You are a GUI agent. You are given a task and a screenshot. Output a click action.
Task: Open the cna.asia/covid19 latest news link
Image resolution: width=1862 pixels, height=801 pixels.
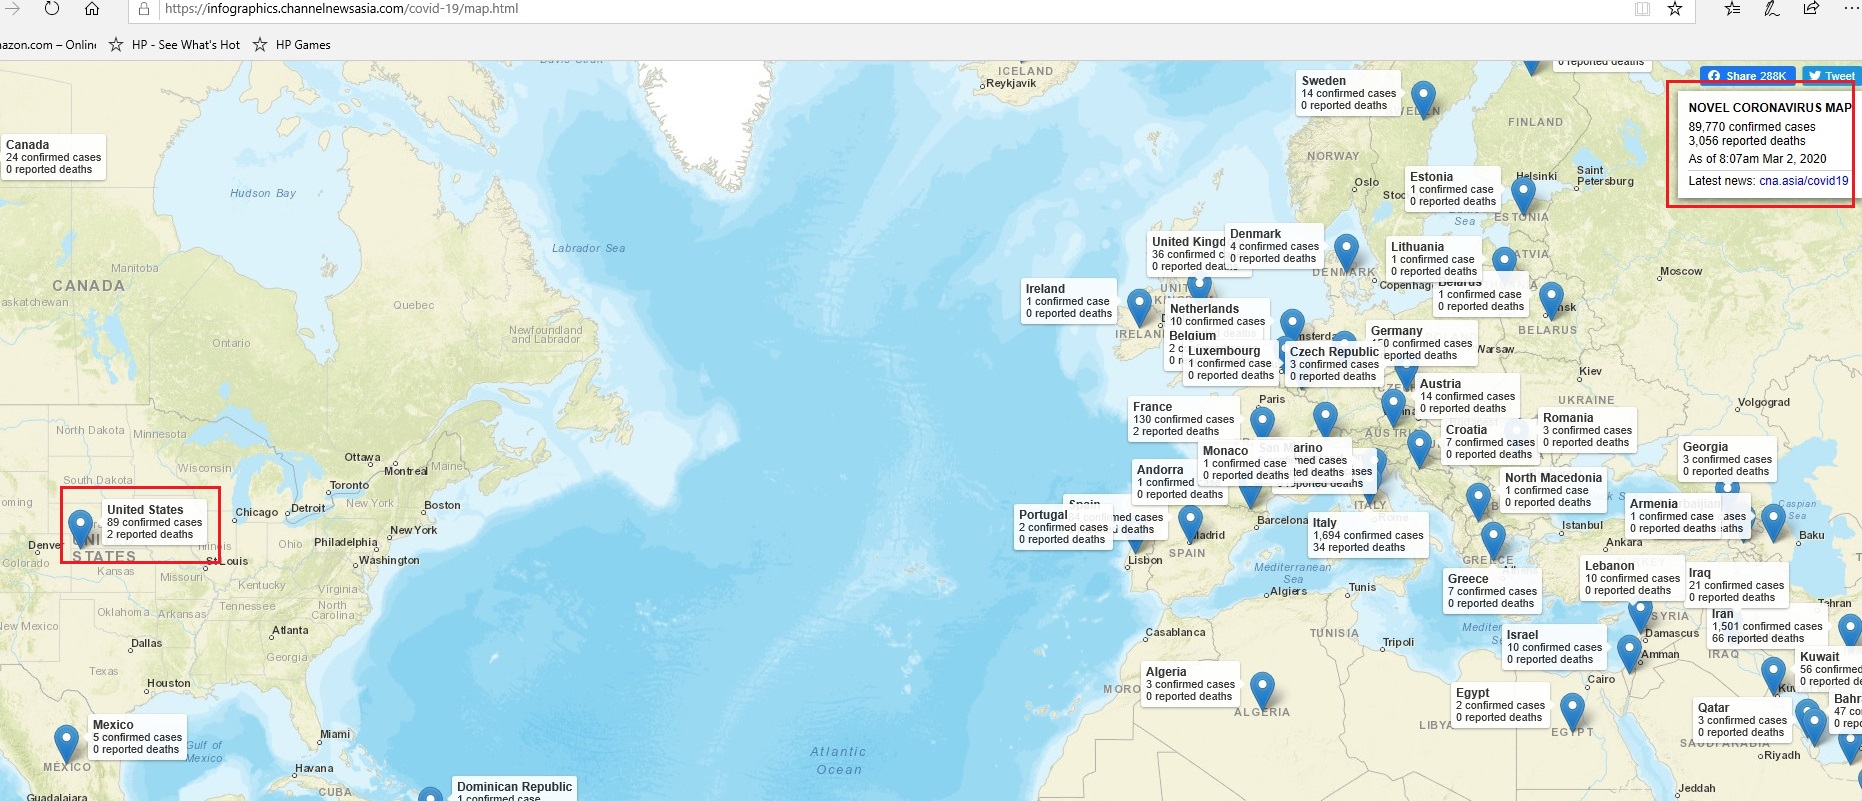[x=1804, y=181]
